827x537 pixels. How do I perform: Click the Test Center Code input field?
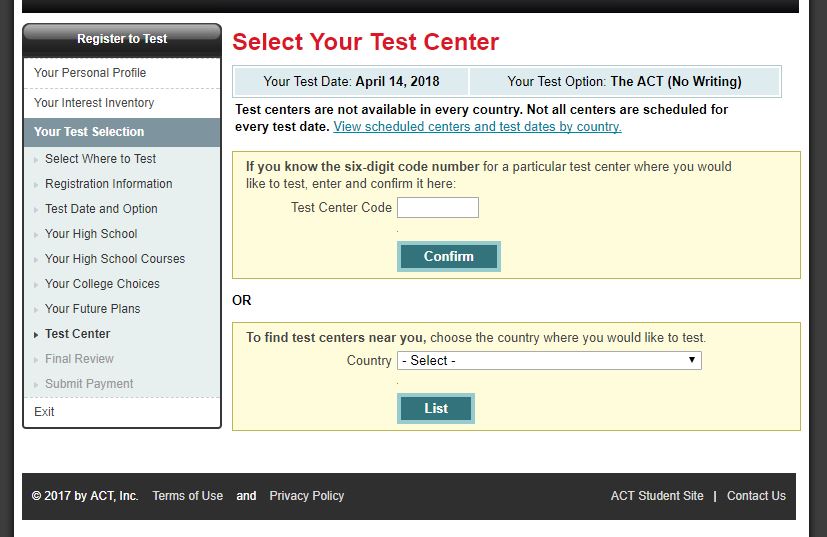[438, 207]
